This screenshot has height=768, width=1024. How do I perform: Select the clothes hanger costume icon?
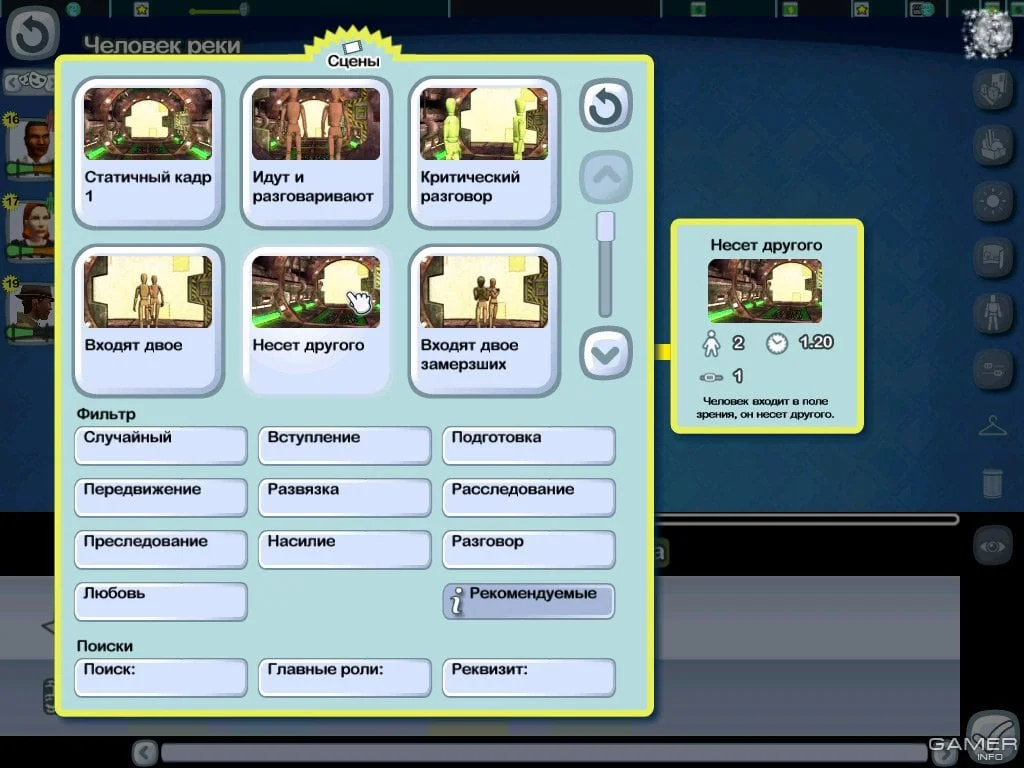[992, 428]
